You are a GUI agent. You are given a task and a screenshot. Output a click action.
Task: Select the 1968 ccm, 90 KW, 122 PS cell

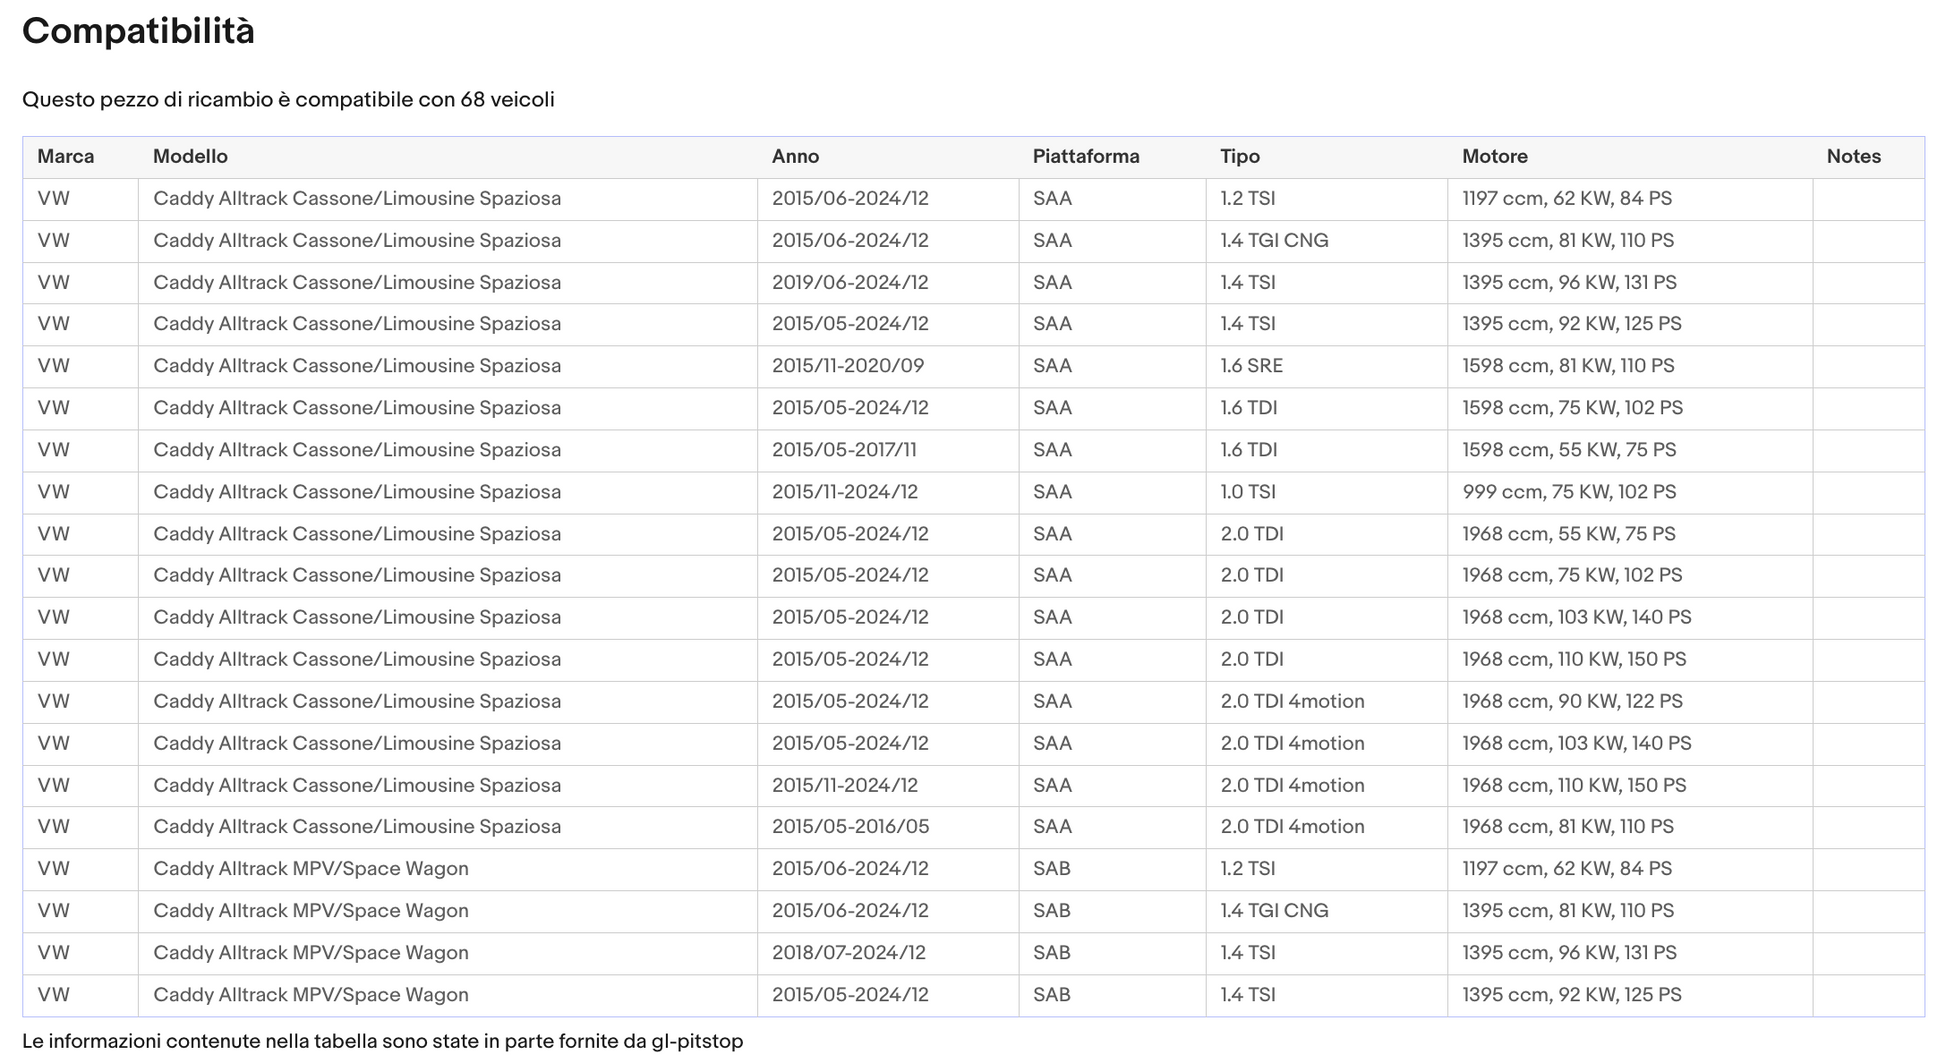pos(1572,702)
